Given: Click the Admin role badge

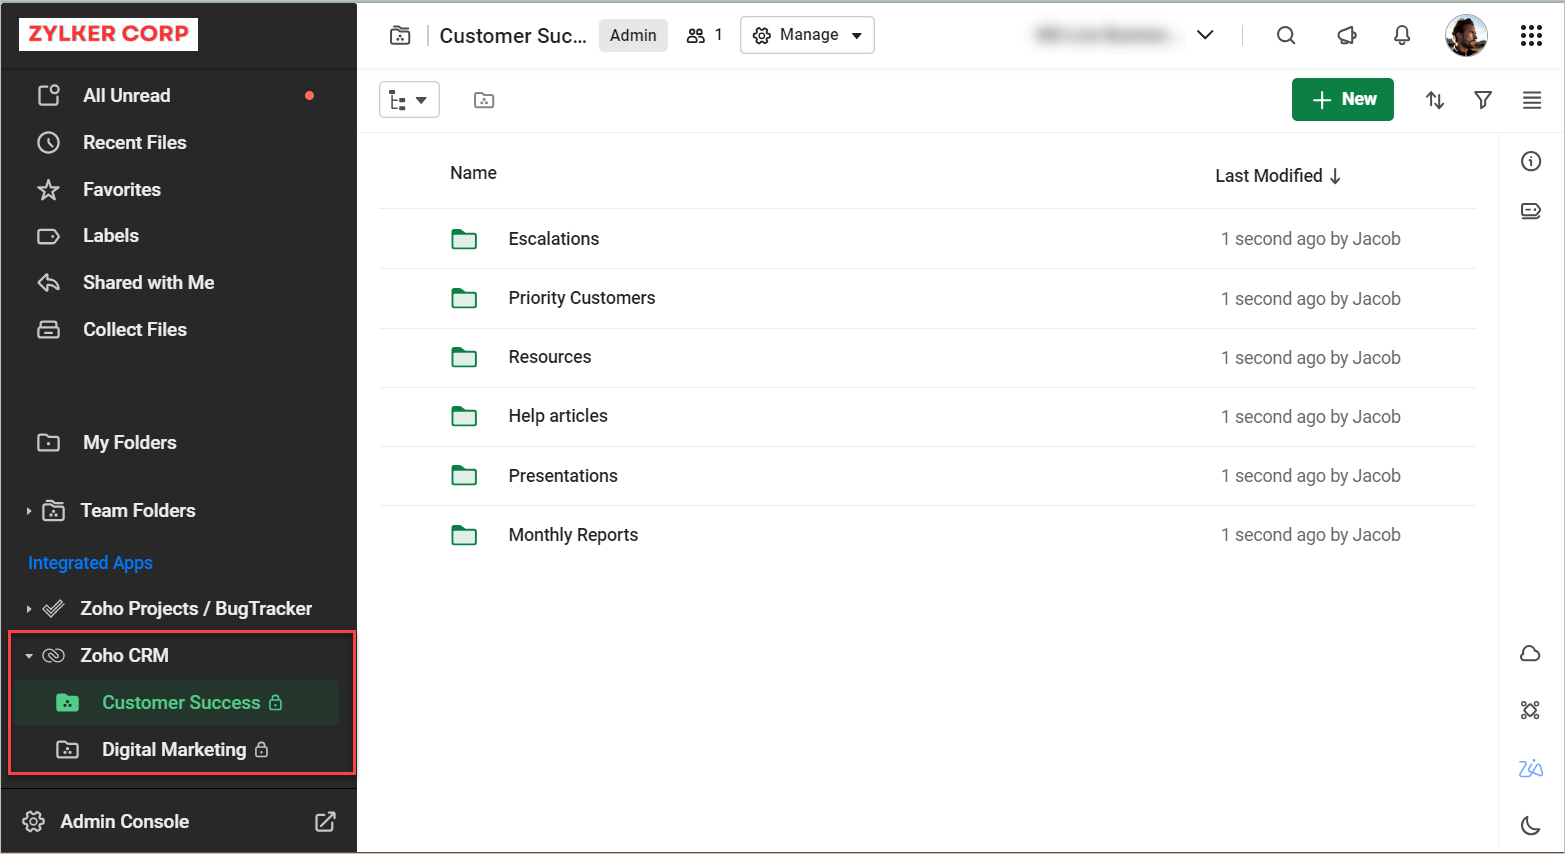Looking at the screenshot, I should [x=633, y=36].
